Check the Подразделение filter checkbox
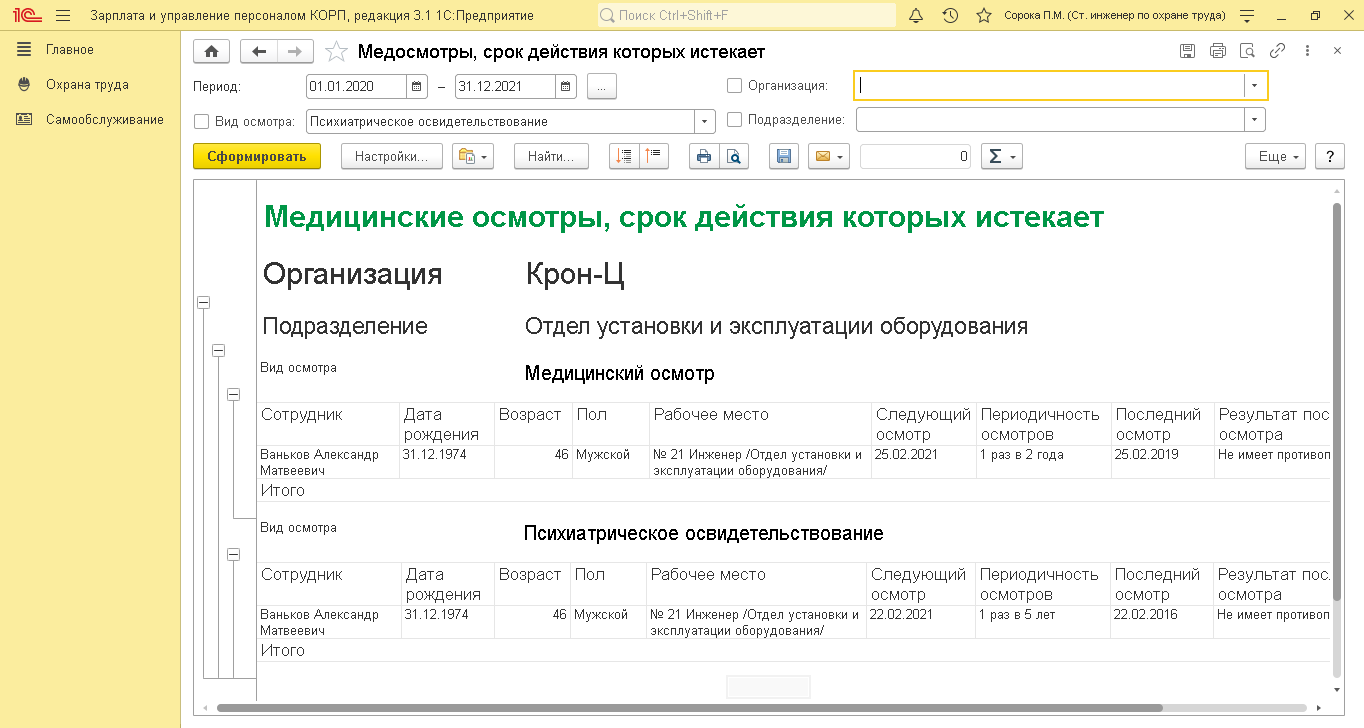1364x728 pixels. pos(735,120)
